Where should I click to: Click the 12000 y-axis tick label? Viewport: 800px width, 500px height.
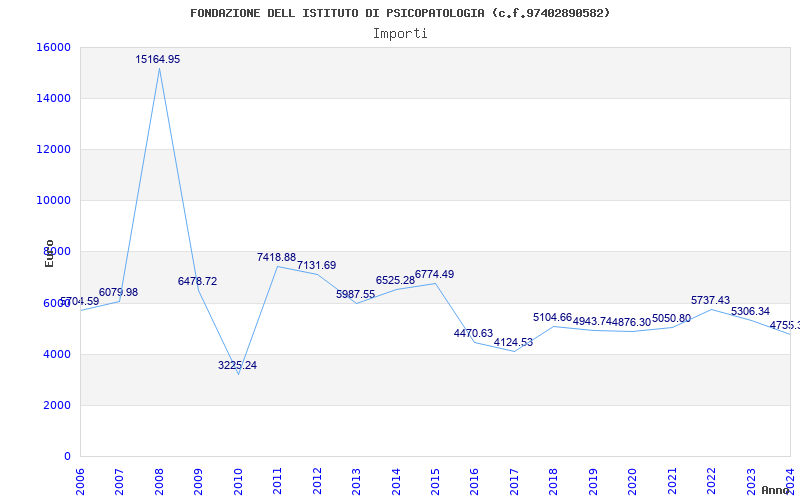click(54, 149)
